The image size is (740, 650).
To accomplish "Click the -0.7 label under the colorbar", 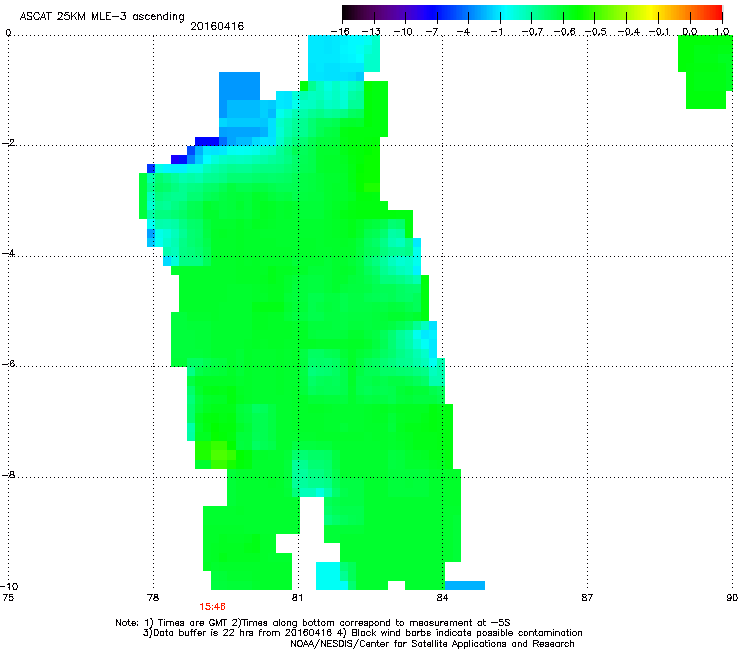I will click(532, 32).
